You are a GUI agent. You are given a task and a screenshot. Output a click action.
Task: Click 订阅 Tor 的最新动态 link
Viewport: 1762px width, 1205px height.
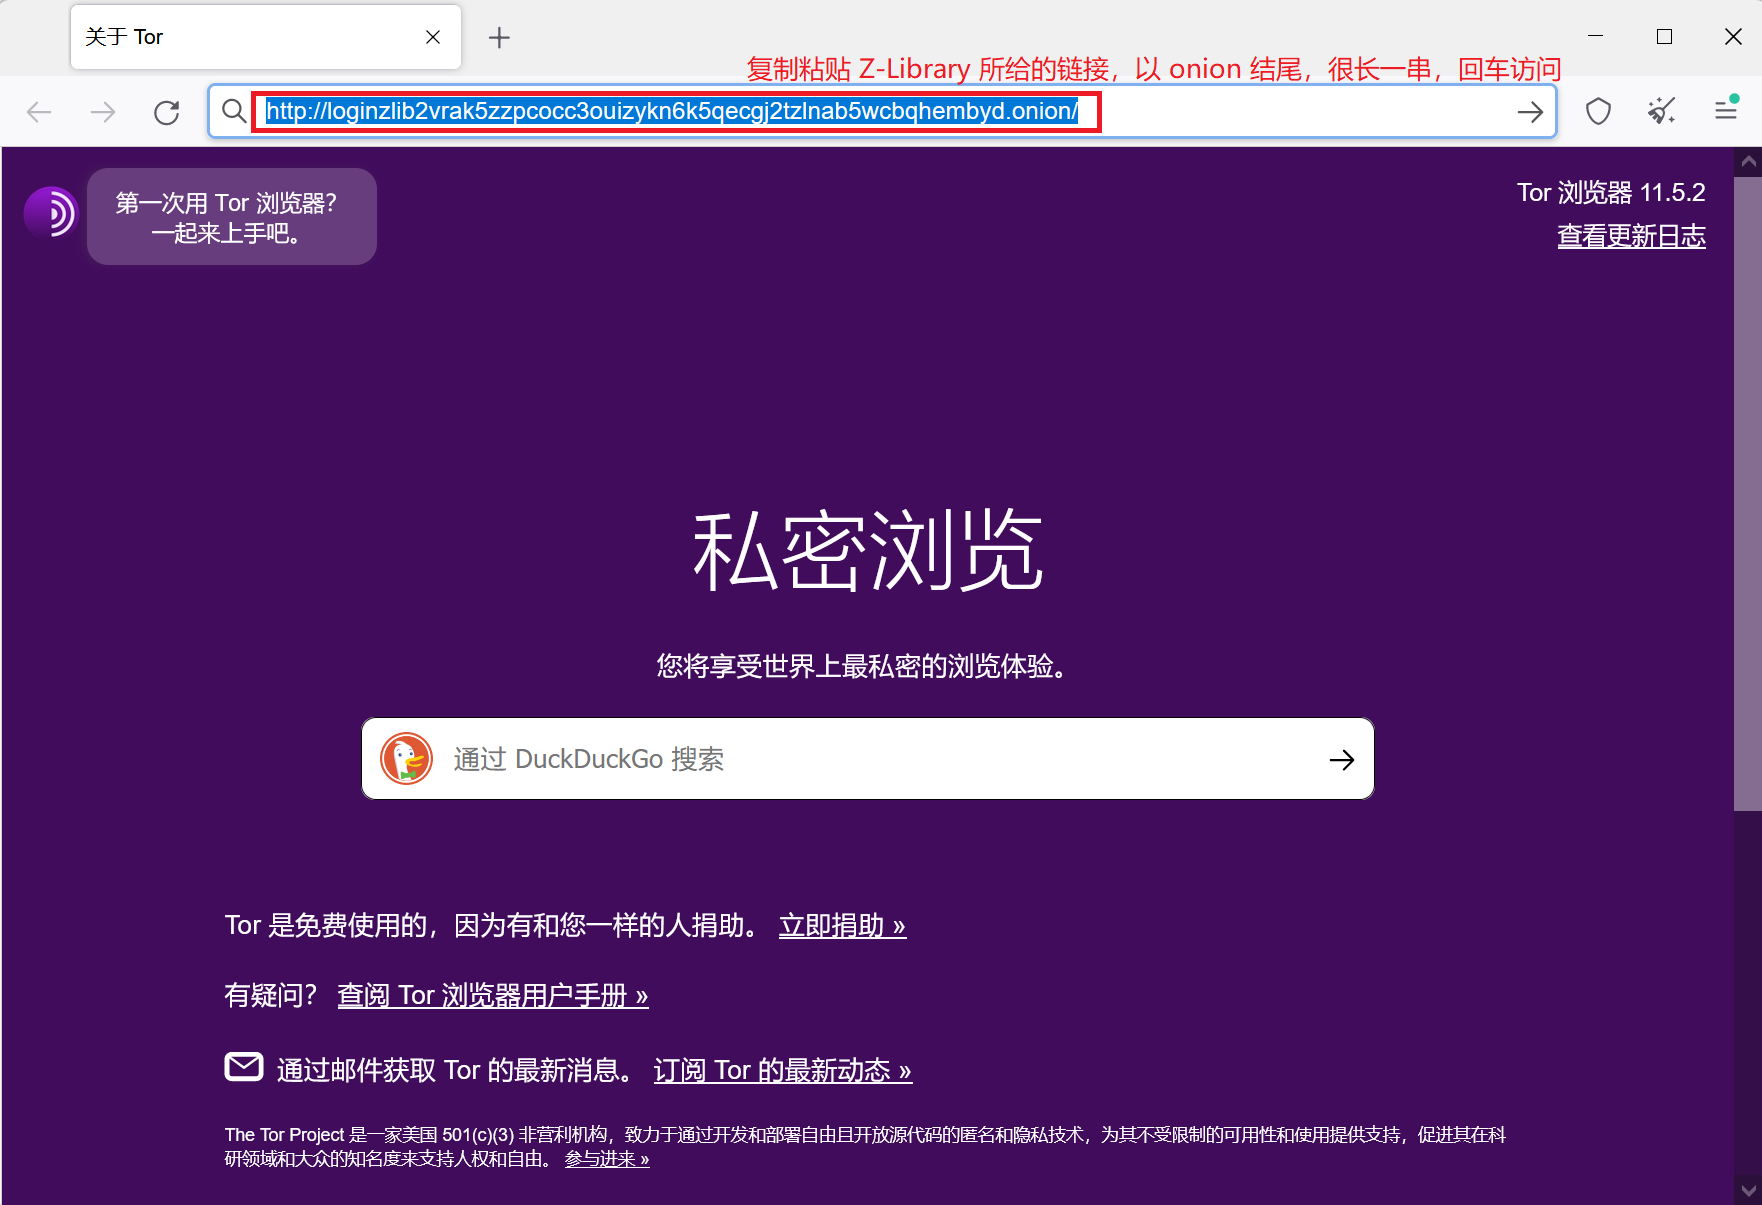tap(782, 1071)
